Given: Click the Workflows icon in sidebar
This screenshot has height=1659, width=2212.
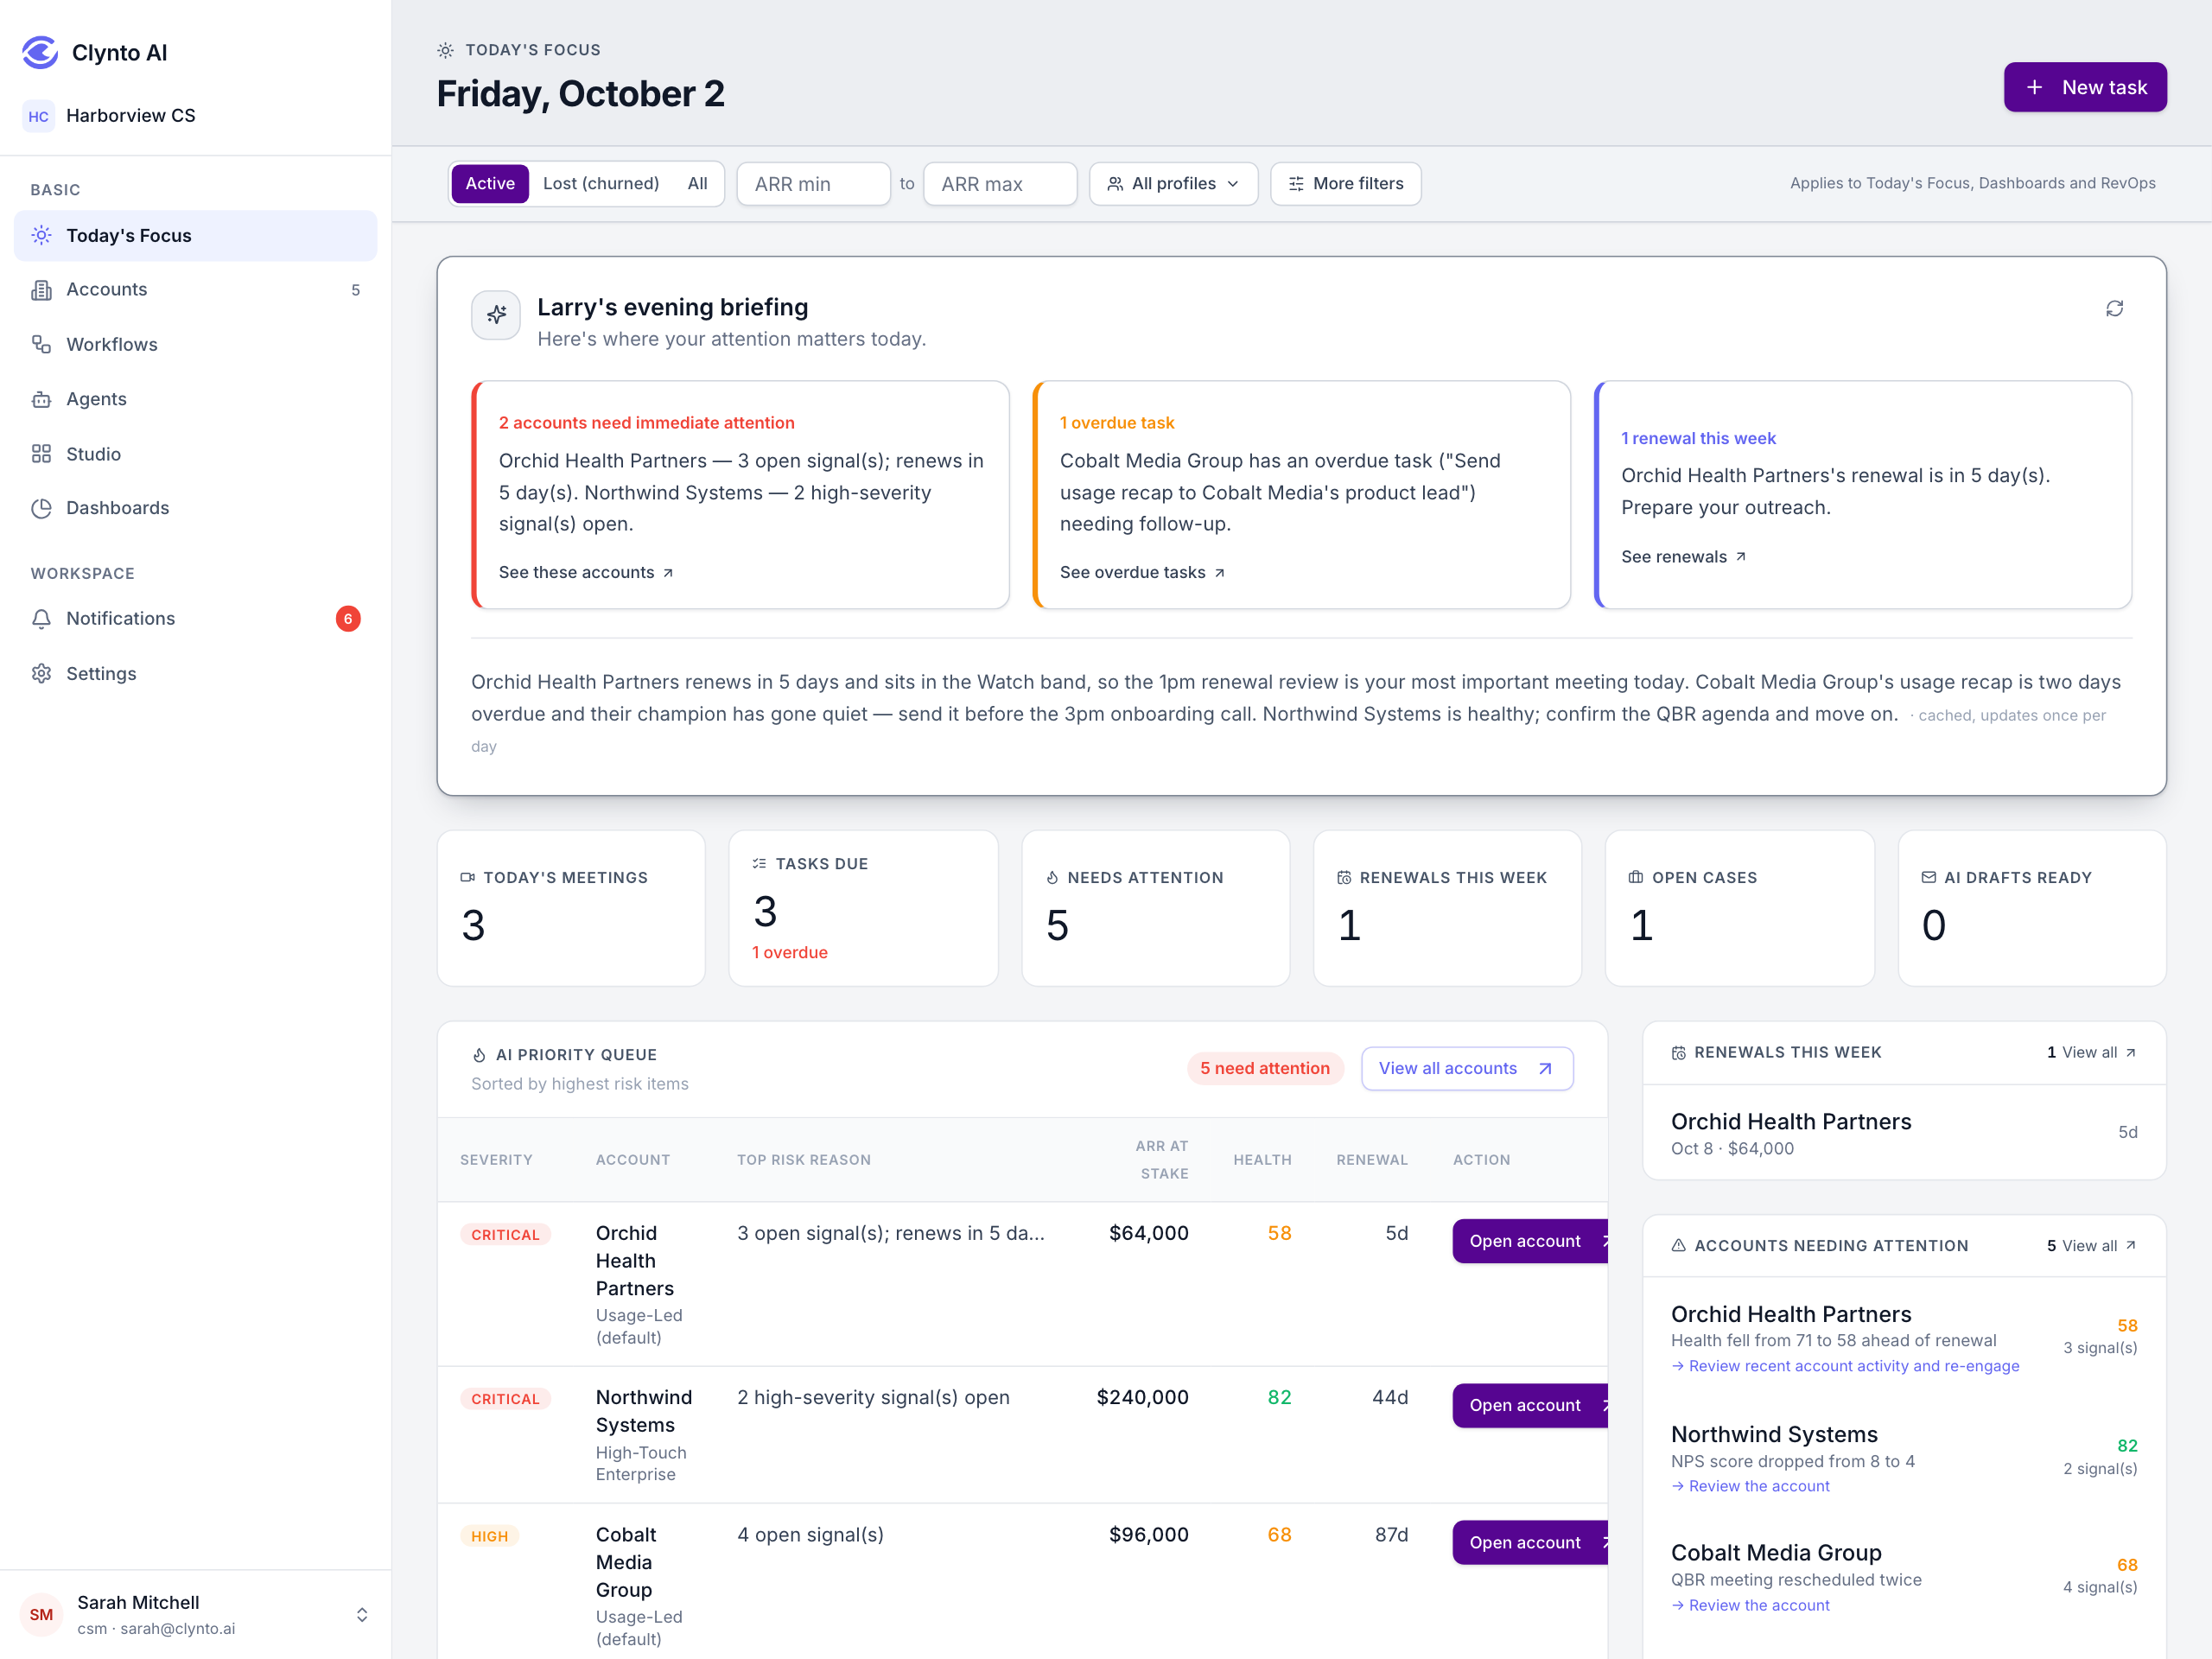Looking at the screenshot, I should click(x=41, y=344).
